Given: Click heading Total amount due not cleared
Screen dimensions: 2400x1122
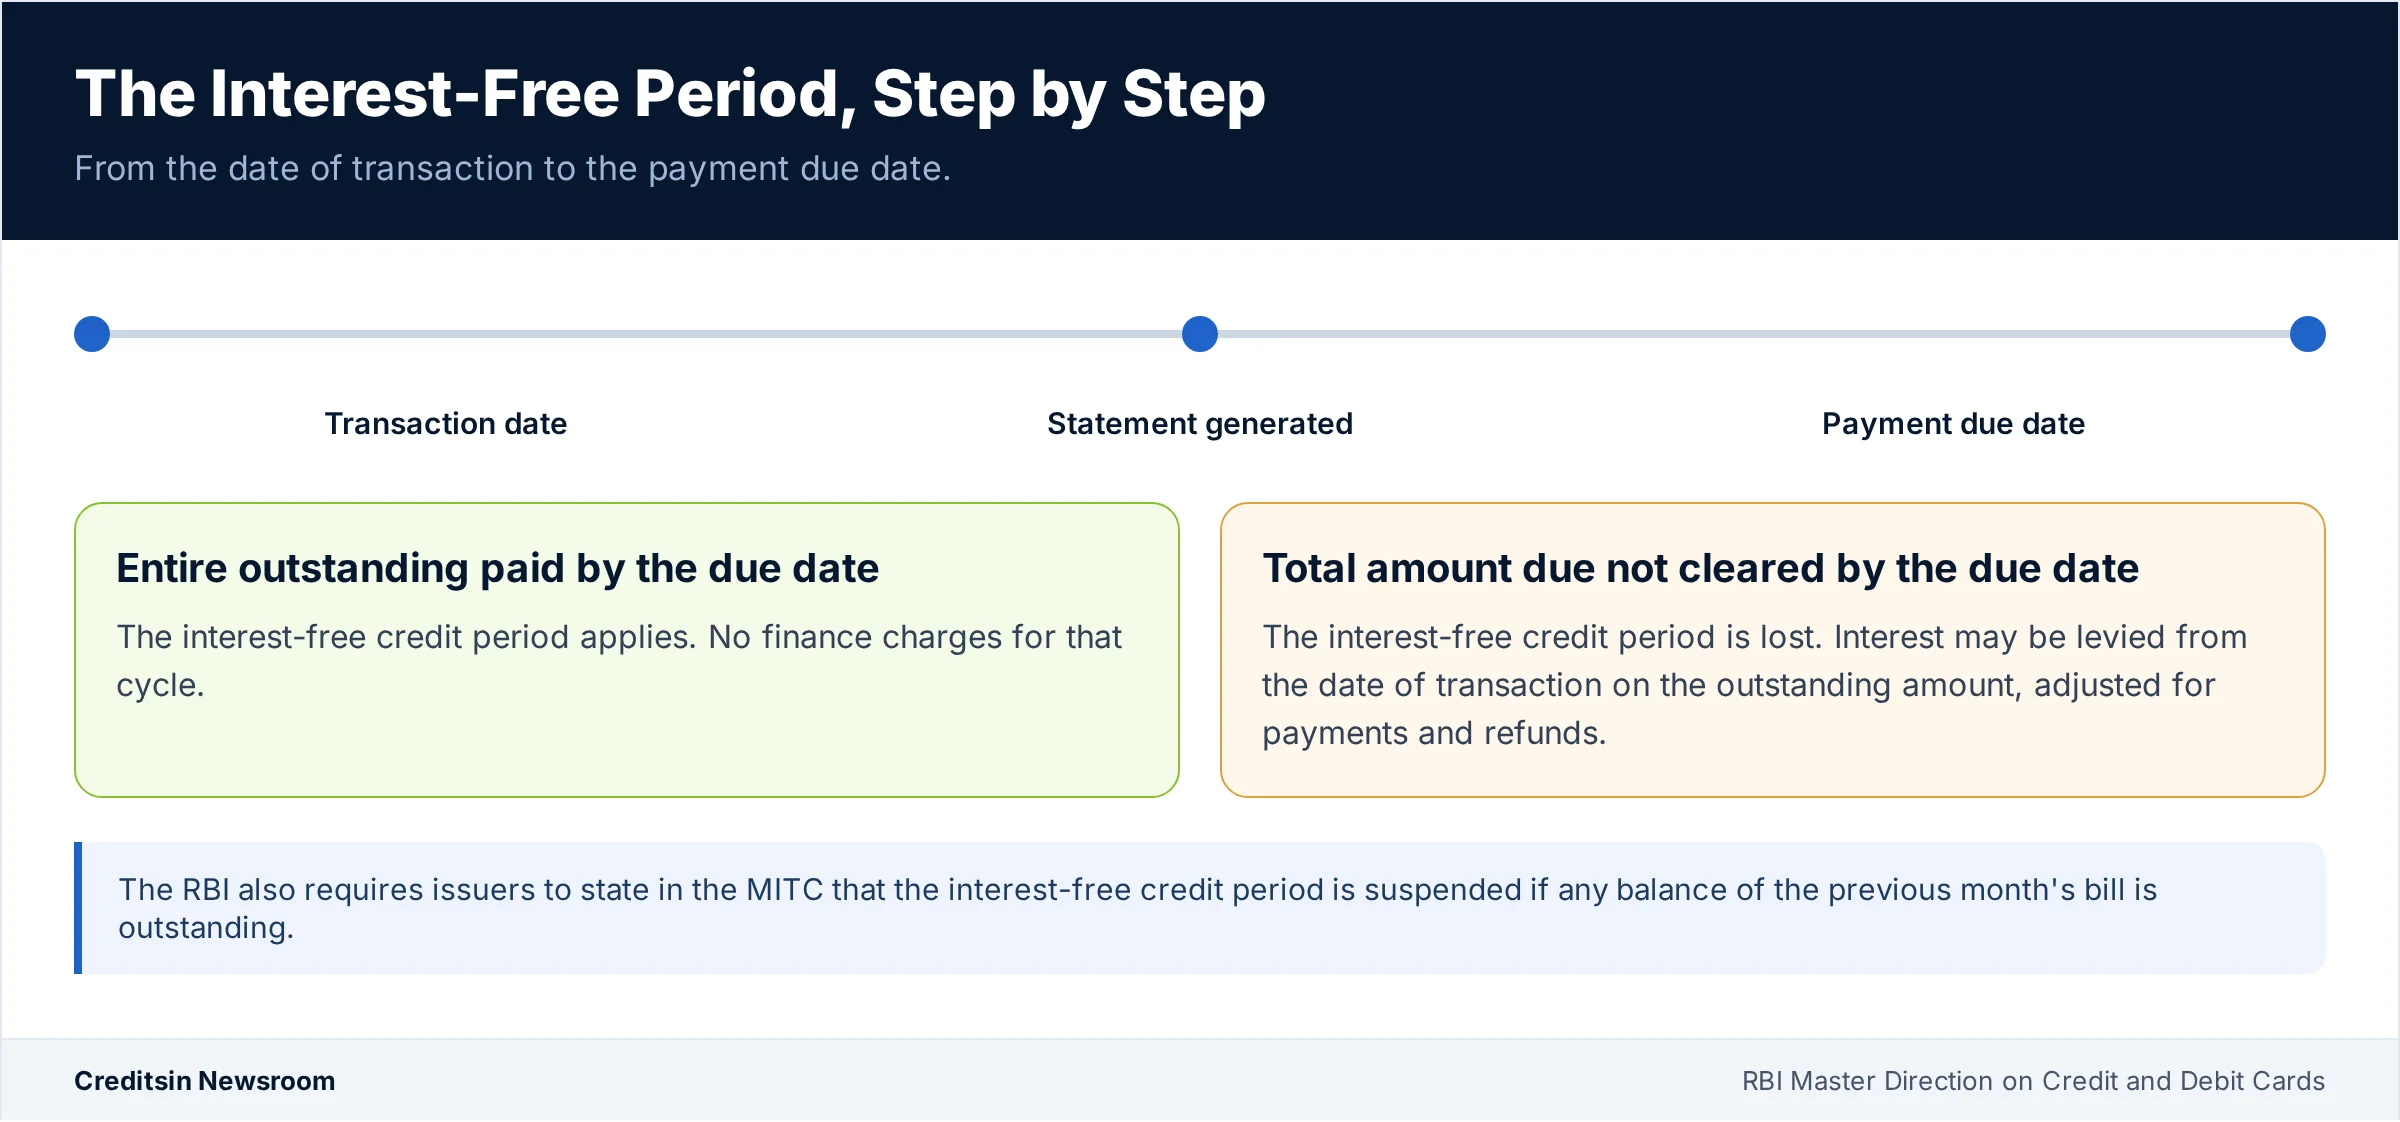Looking at the screenshot, I should pyautogui.click(x=1700, y=568).
